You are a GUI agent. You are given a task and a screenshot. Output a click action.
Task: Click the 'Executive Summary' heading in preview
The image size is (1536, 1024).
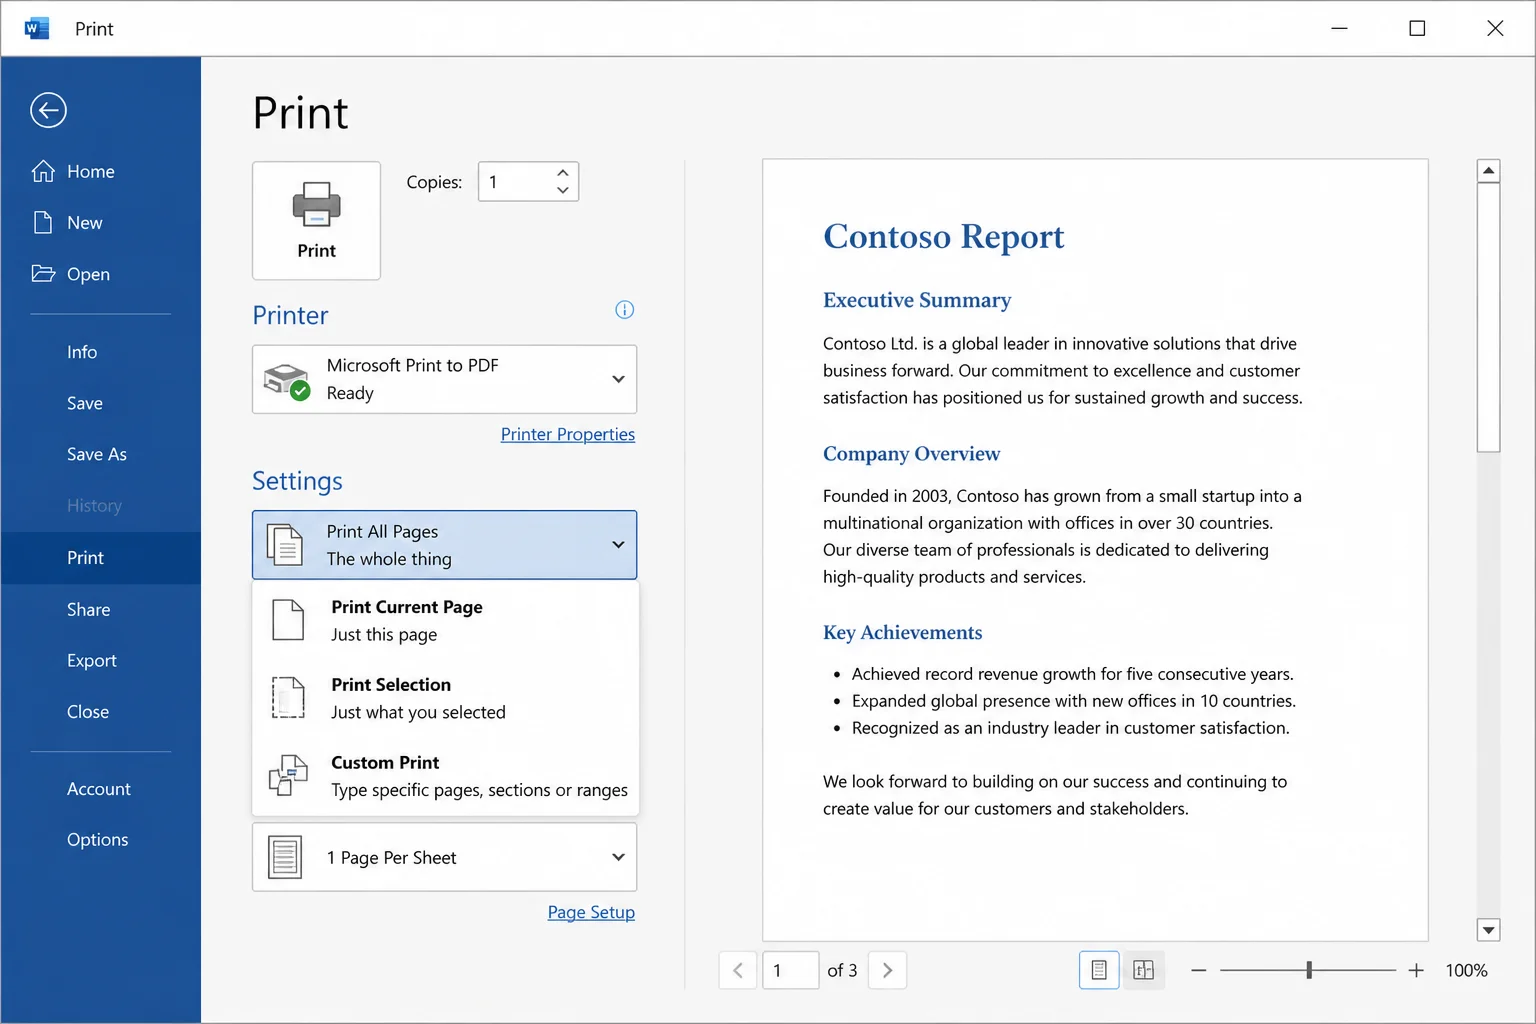point(917,300)
